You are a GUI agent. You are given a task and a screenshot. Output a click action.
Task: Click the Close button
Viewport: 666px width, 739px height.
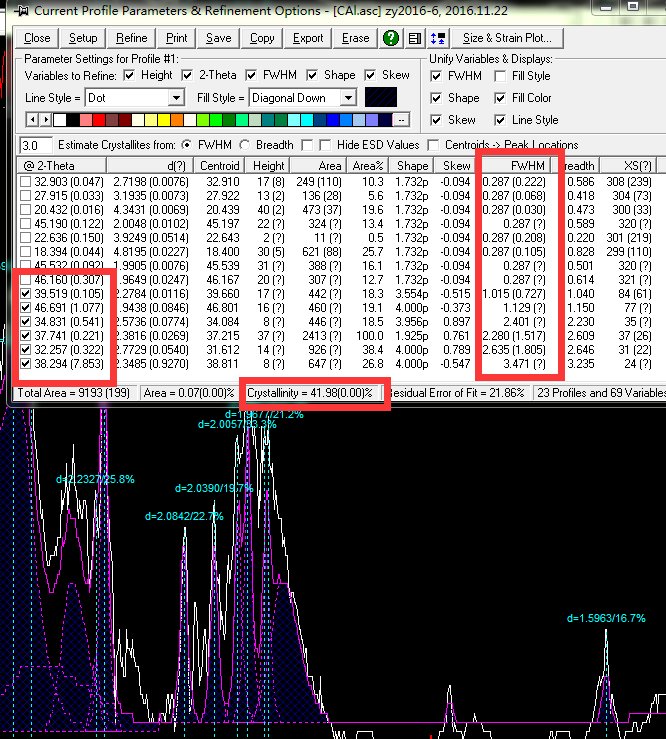pos(37,38)
